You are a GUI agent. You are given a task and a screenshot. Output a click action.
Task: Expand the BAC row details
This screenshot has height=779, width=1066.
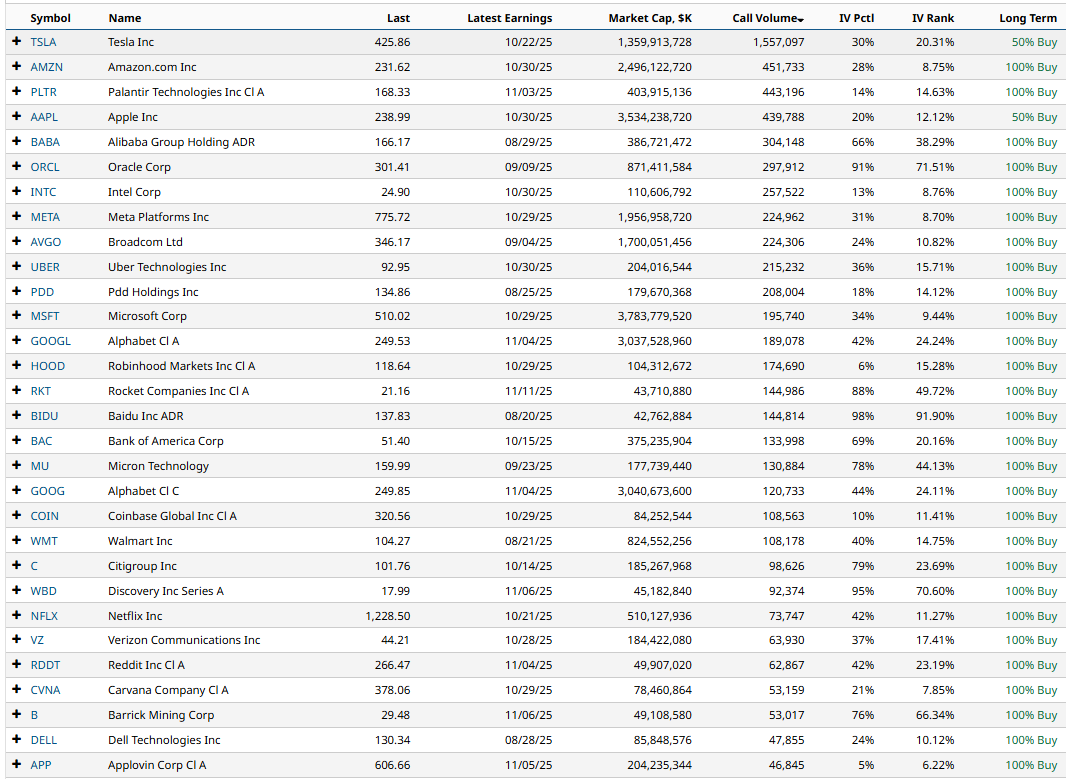click(x=17, y=440)
